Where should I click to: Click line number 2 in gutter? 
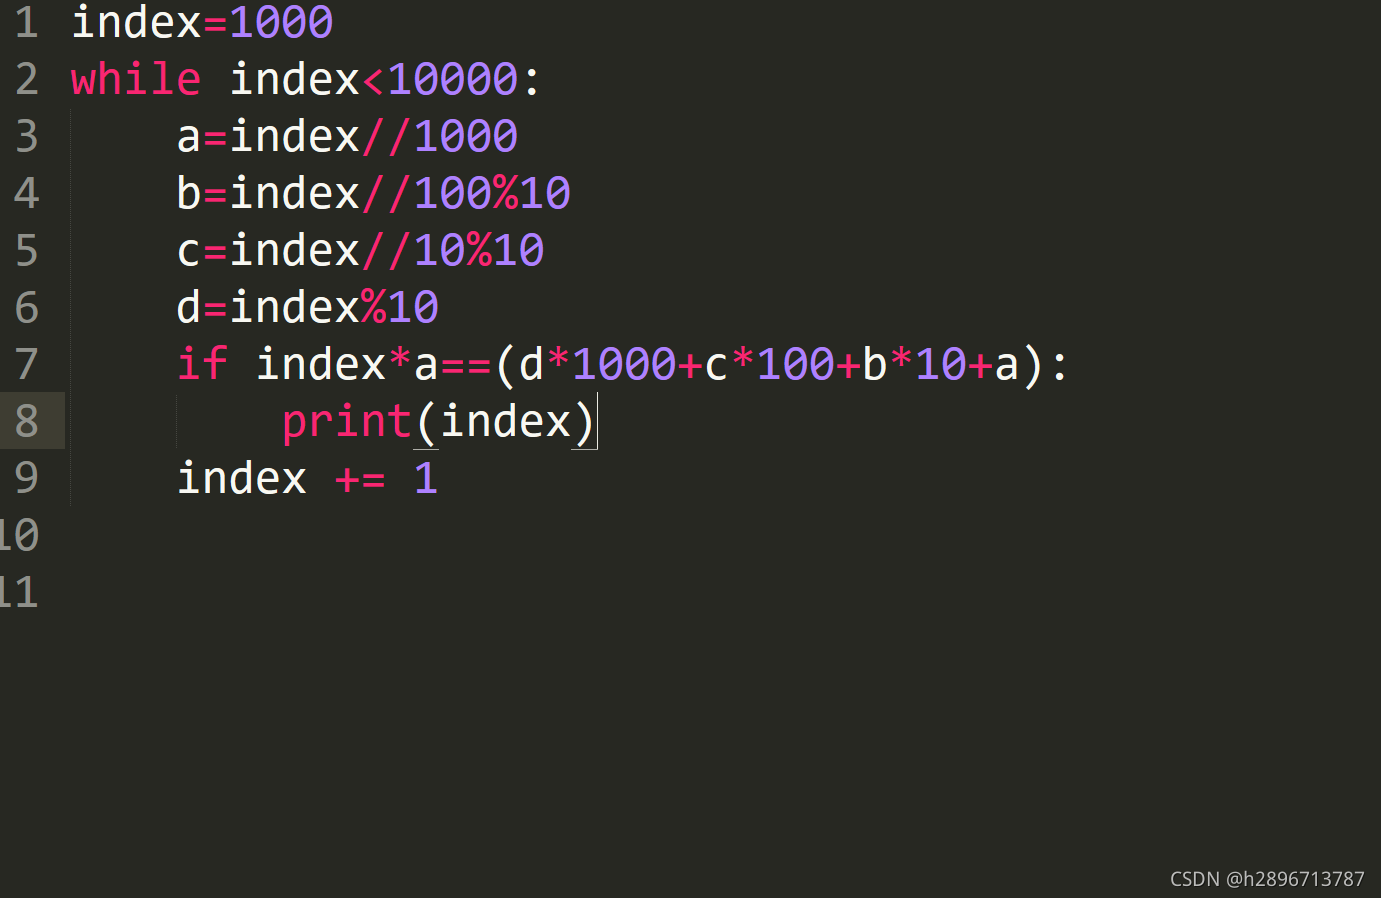pyautogui.click(x=27, y=80)
